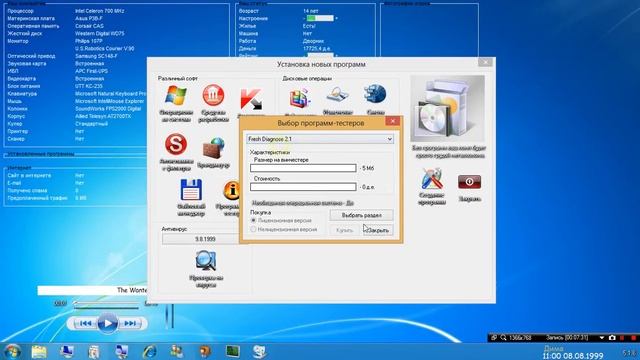640x360 pixels.
Task: Click the red K antivirus icon with arrow
Action: coord(251,99)
